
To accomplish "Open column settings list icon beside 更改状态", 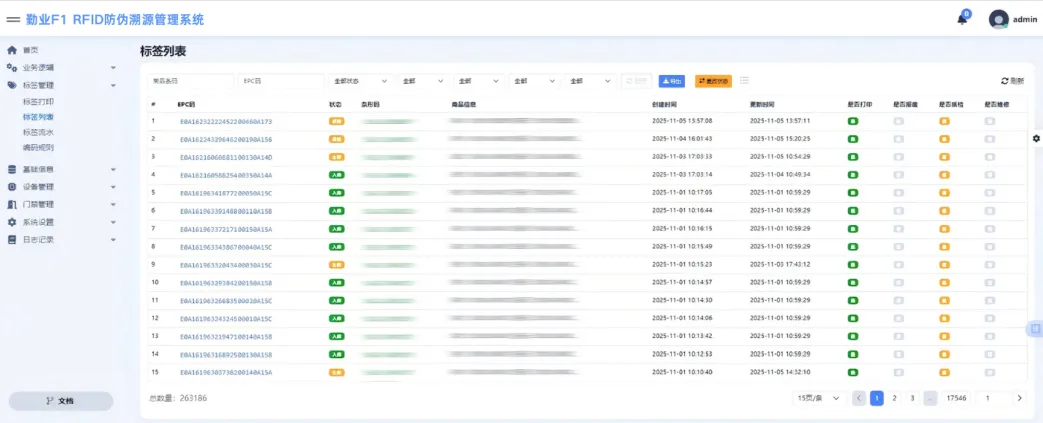I will coord(745,81).
